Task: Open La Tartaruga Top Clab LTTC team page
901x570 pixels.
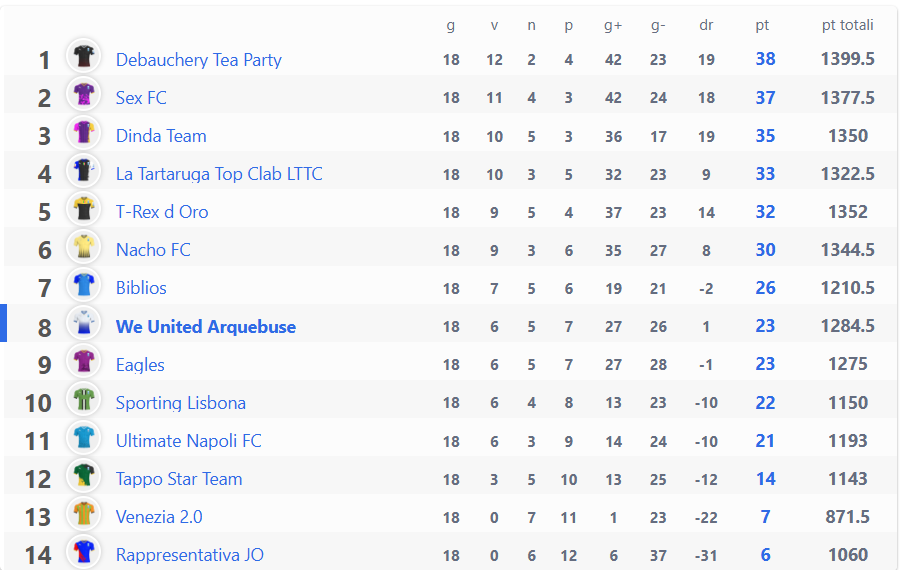Action: [219, 174]
